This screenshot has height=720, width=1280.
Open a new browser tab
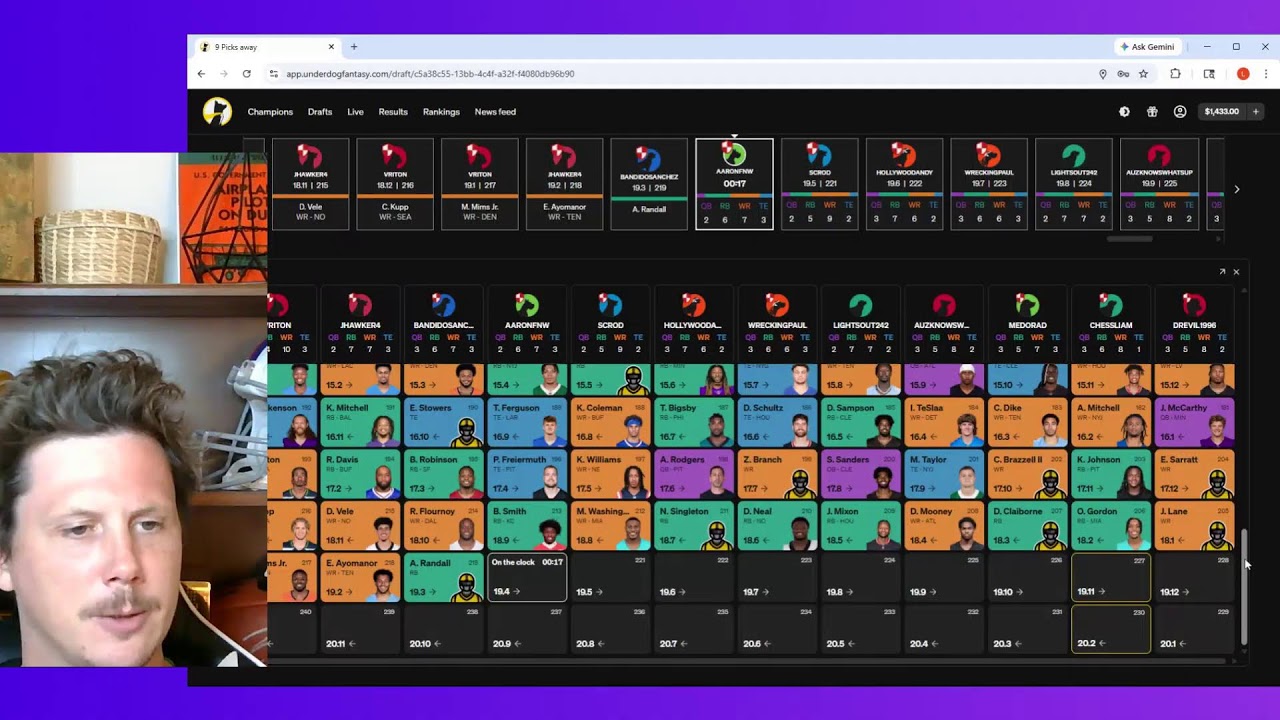(354, 47)
